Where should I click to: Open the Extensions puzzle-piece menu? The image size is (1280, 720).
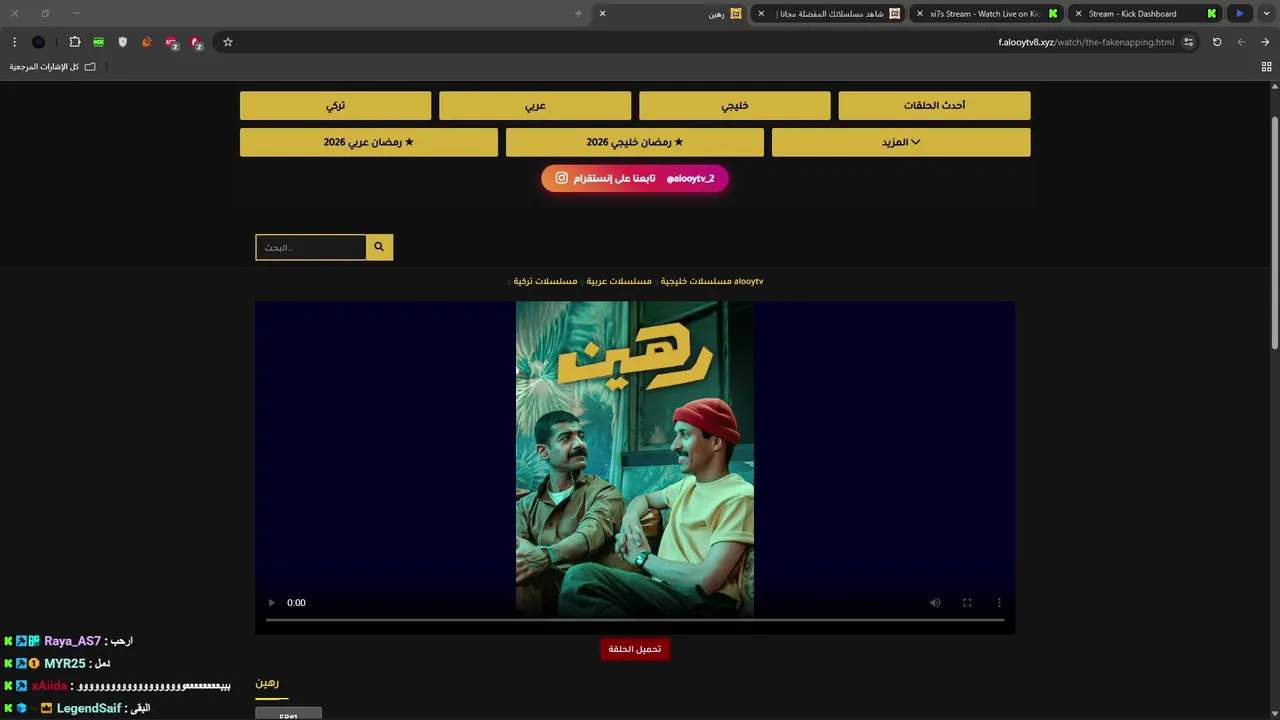[x=74, y=42]
